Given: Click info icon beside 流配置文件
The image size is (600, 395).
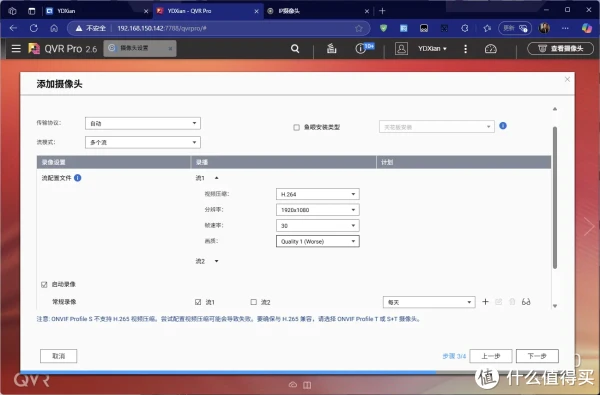Looking at the screenshot, I should pos(78,178).
